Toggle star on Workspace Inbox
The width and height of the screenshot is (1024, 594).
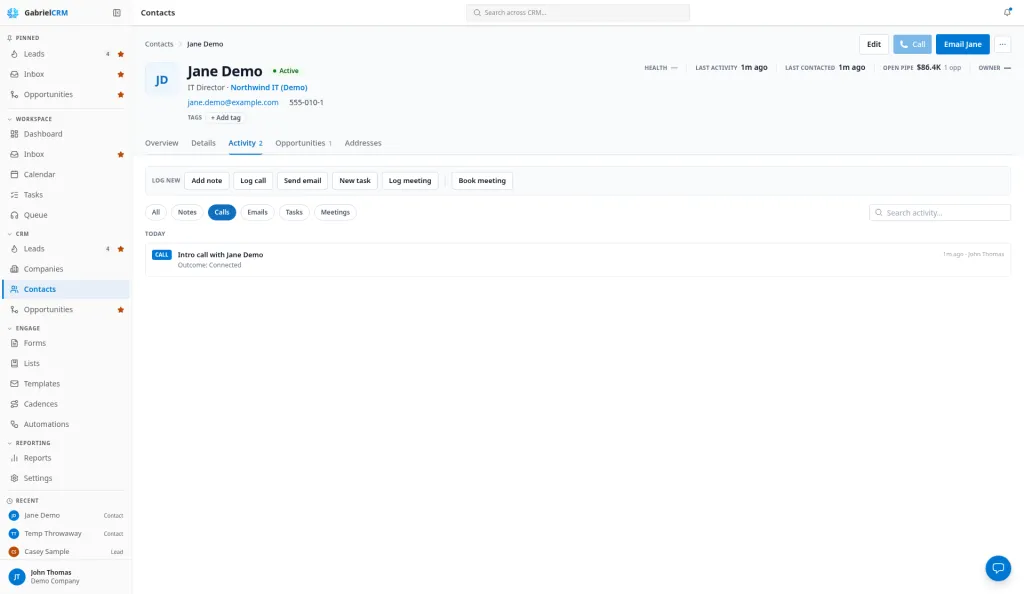(121, 155)
